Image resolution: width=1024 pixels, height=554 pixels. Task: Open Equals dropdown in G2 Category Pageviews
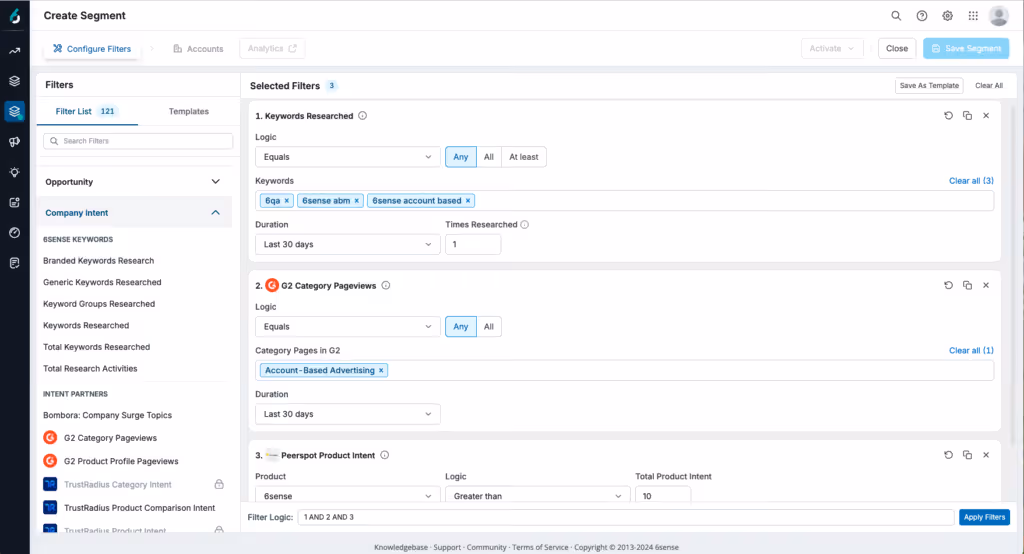(x=347, y=327)
